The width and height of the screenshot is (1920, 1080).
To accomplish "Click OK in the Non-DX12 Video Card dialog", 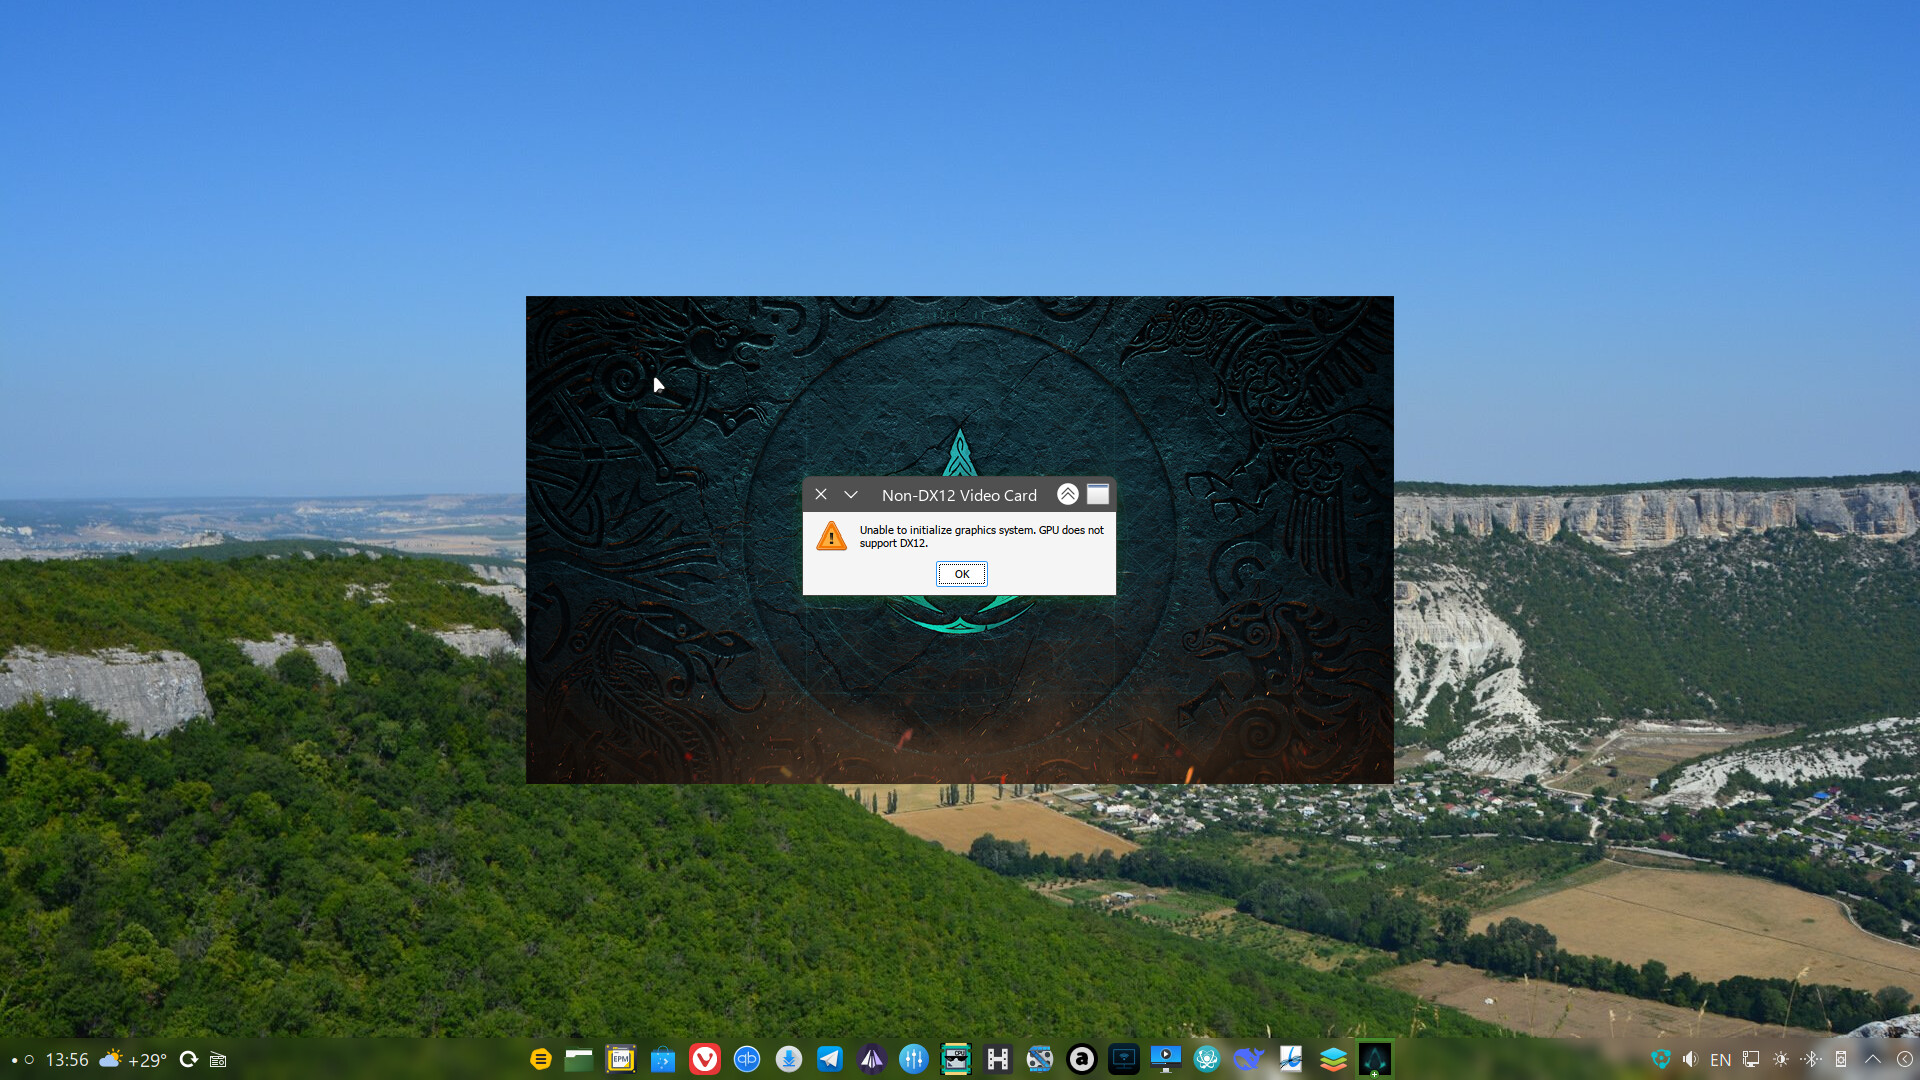I will 961,574.
